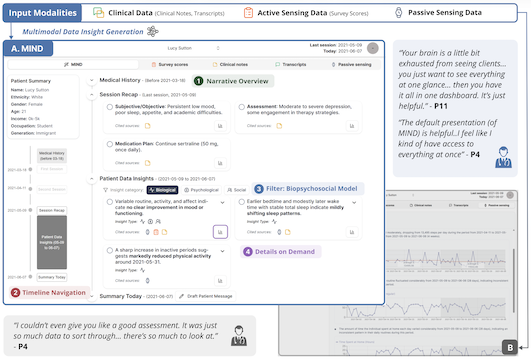Jump to Summary Today in the timeline

(52, 277)
